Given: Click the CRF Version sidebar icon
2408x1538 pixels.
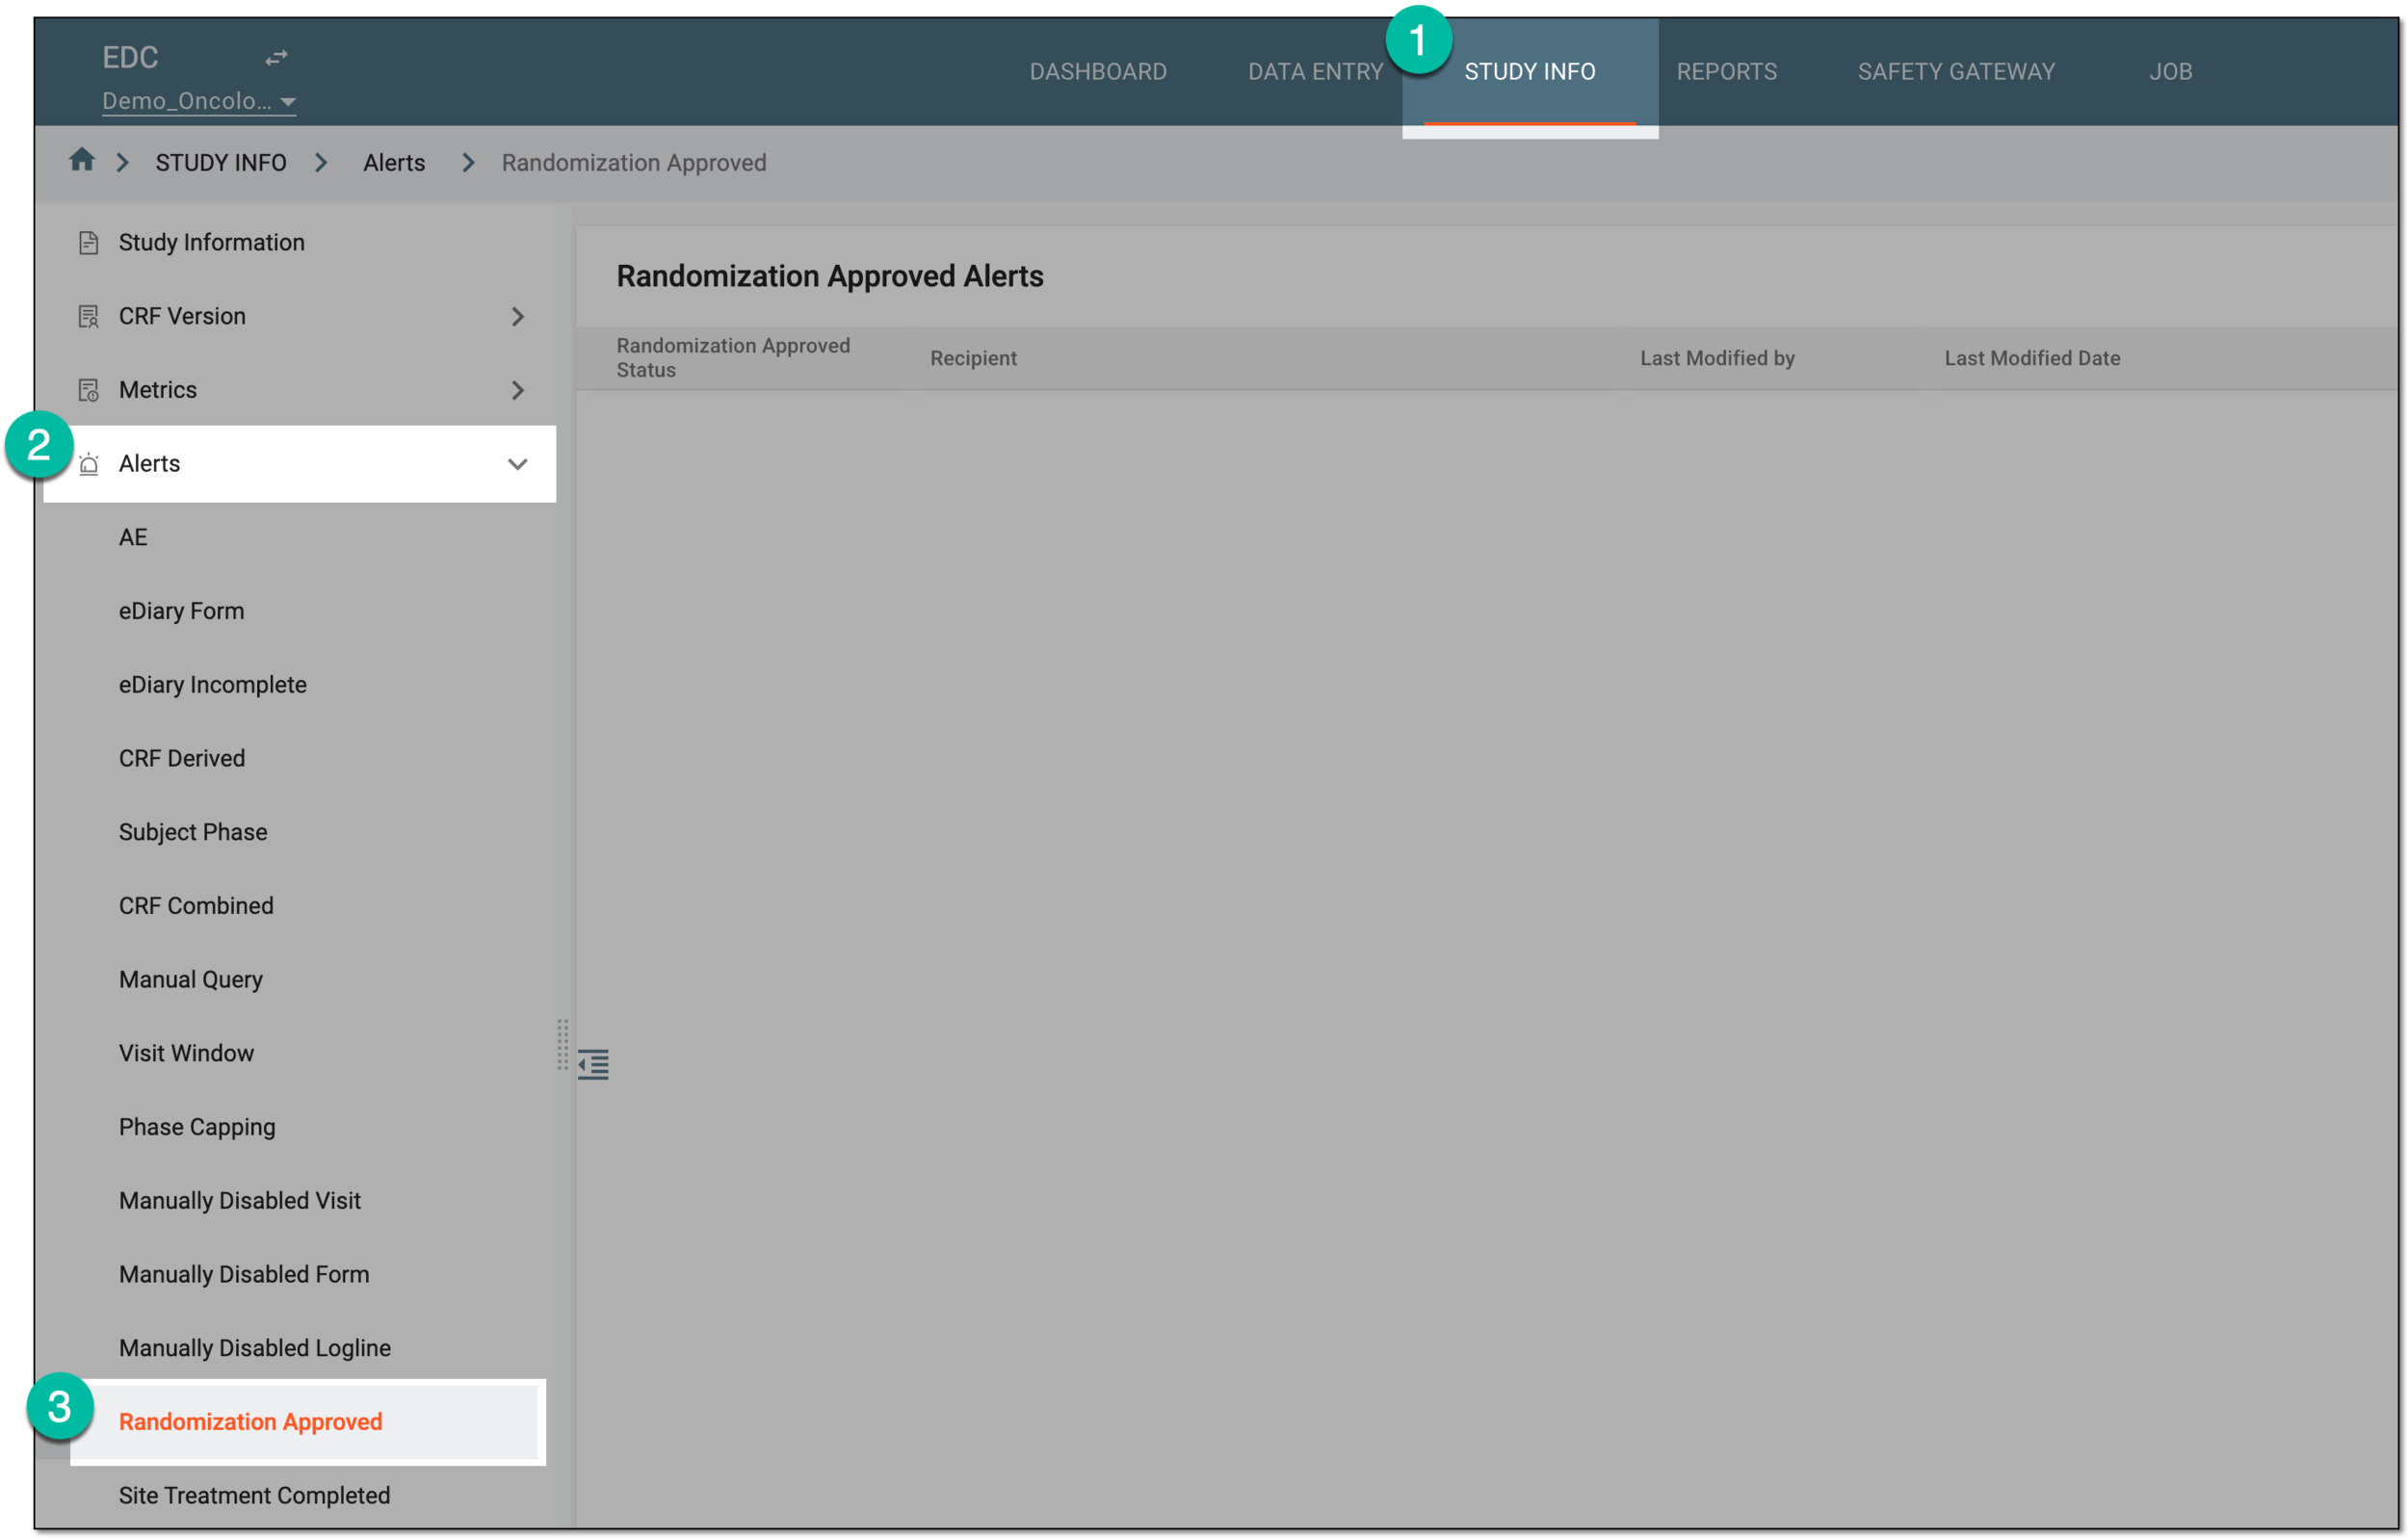Looking at the screenshot, I should (88, 317).
